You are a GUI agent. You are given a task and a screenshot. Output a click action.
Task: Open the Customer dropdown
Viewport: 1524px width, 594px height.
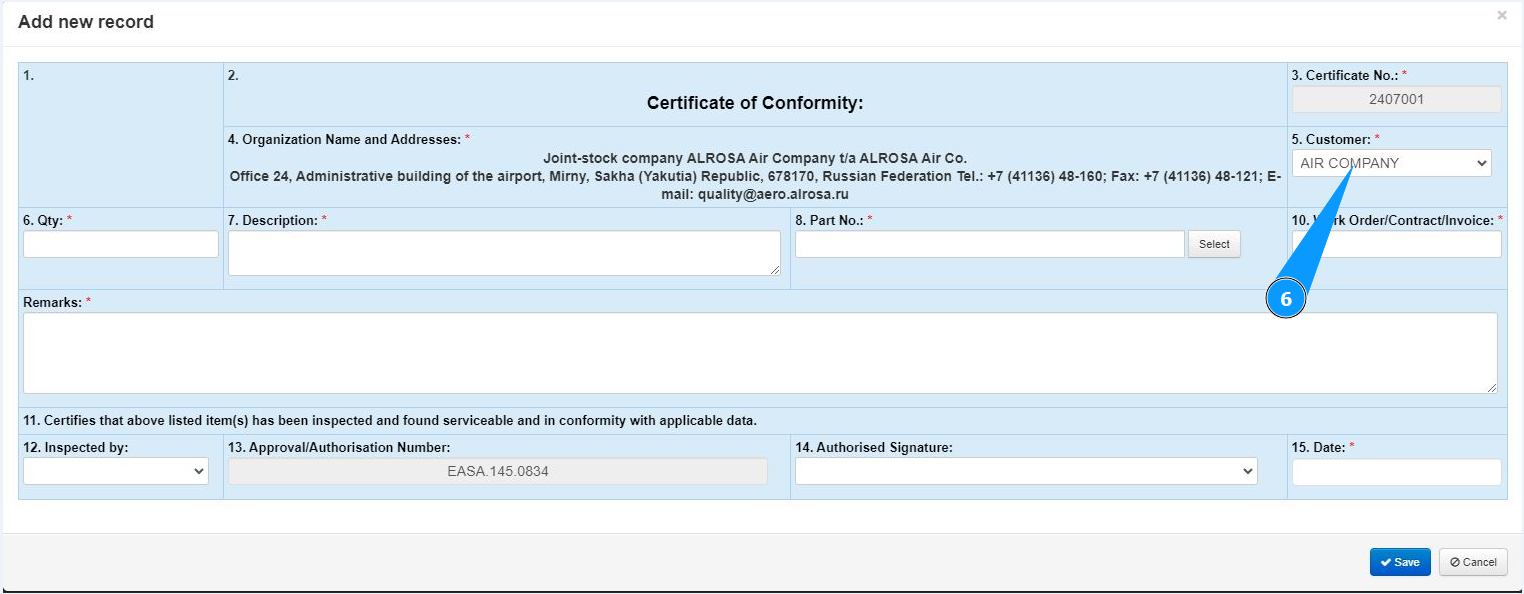[x=1390, y=163]
